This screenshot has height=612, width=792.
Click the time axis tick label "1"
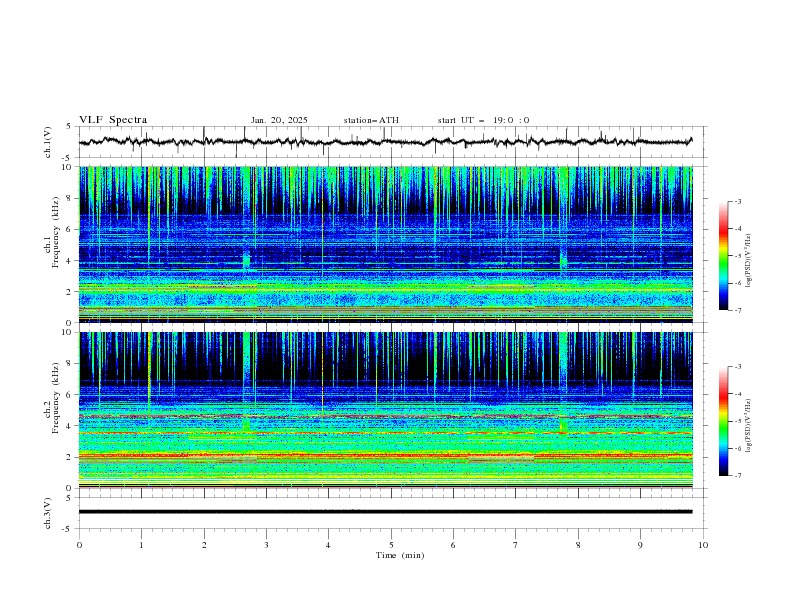(x=141, y=545)
